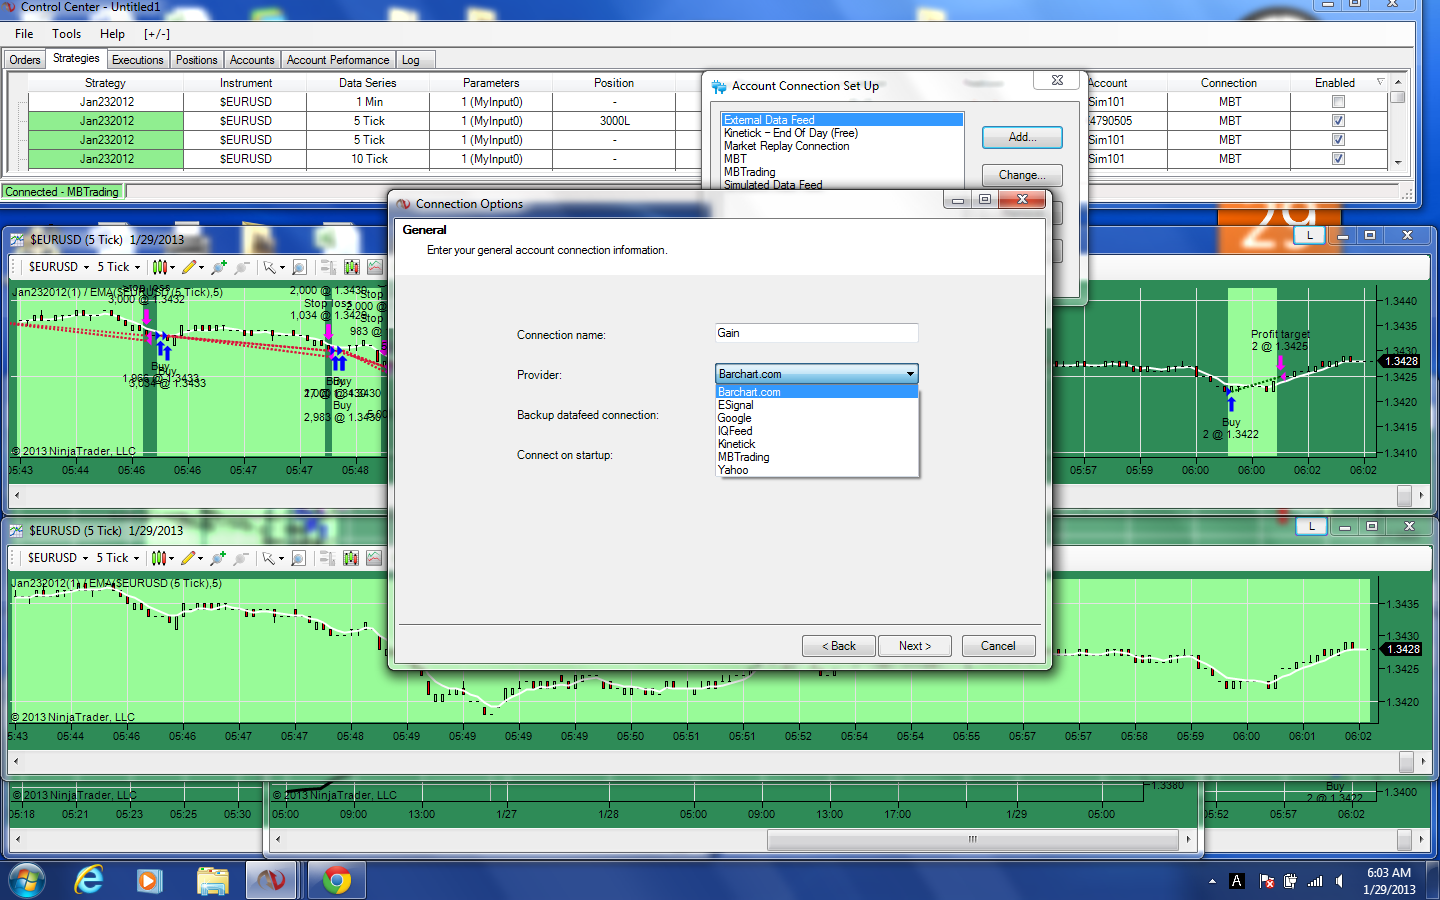Open Windows Media Player from taskbar
This screenshot has width=1440, height=900.
click(149, 880)
